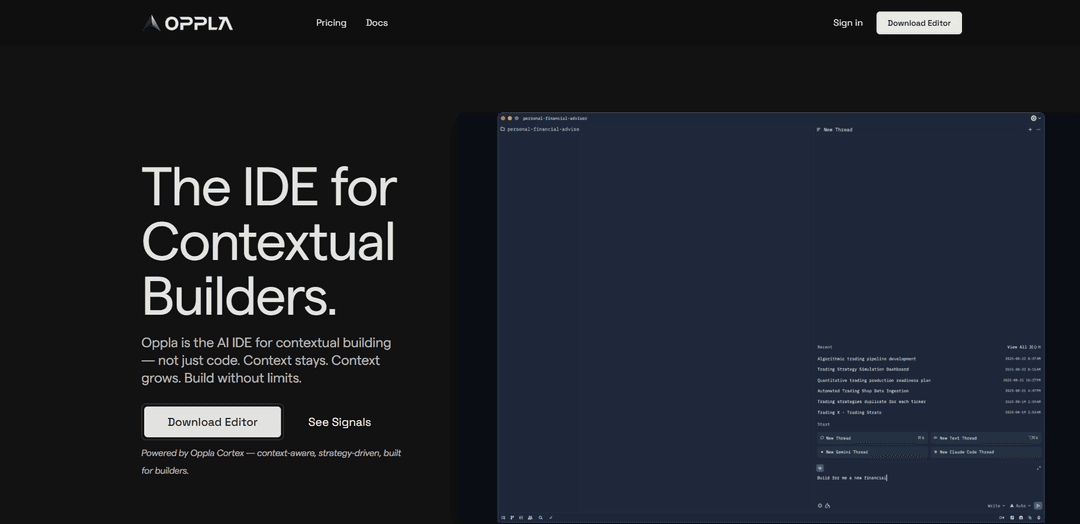The width and height of the screenshot is (1080, 524).
Task: Click into the 'Build for me a new financial' prompt
Action: point(852,478)
